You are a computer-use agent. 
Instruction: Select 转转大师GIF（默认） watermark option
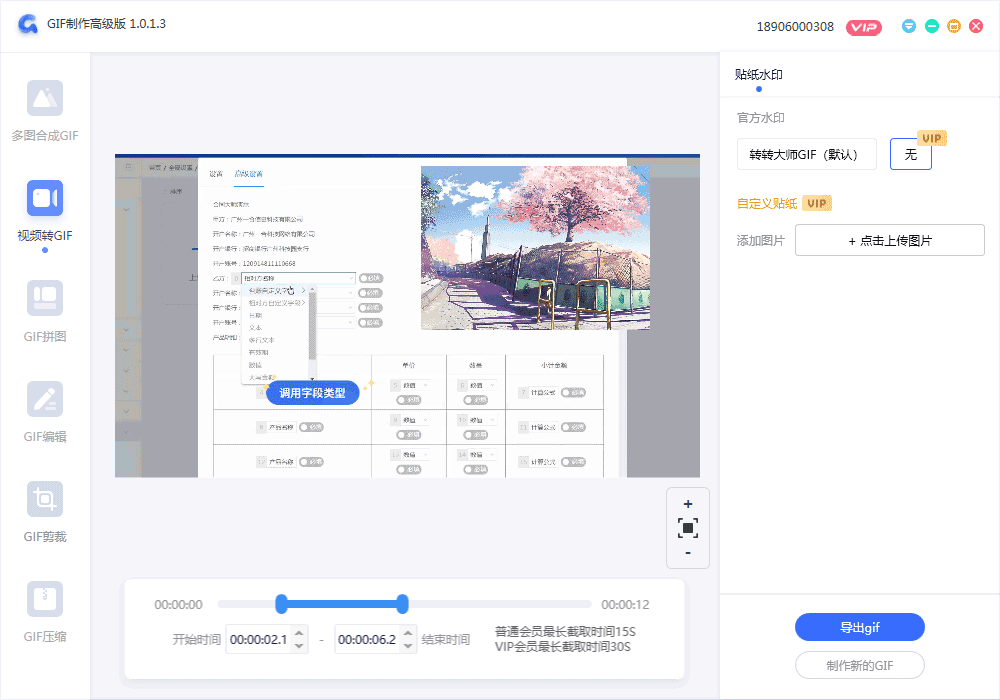(x=806, y=154)
